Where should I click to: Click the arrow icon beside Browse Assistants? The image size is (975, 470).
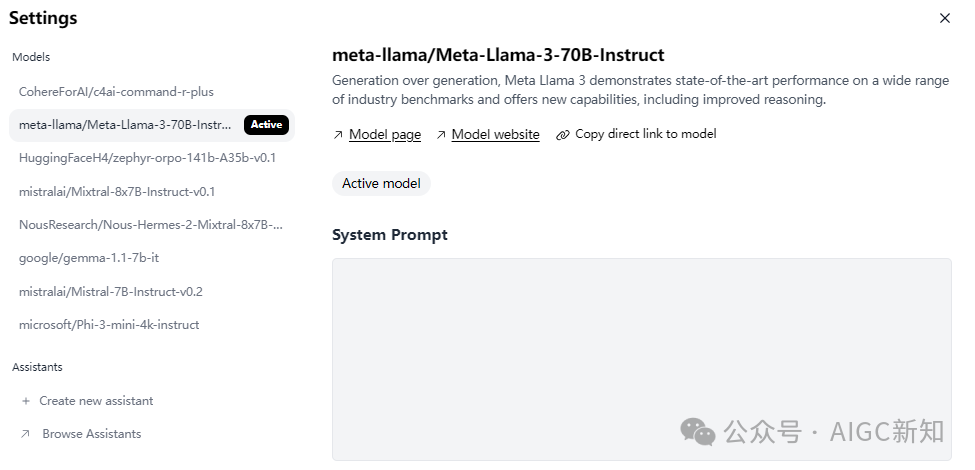click(26, 434)
